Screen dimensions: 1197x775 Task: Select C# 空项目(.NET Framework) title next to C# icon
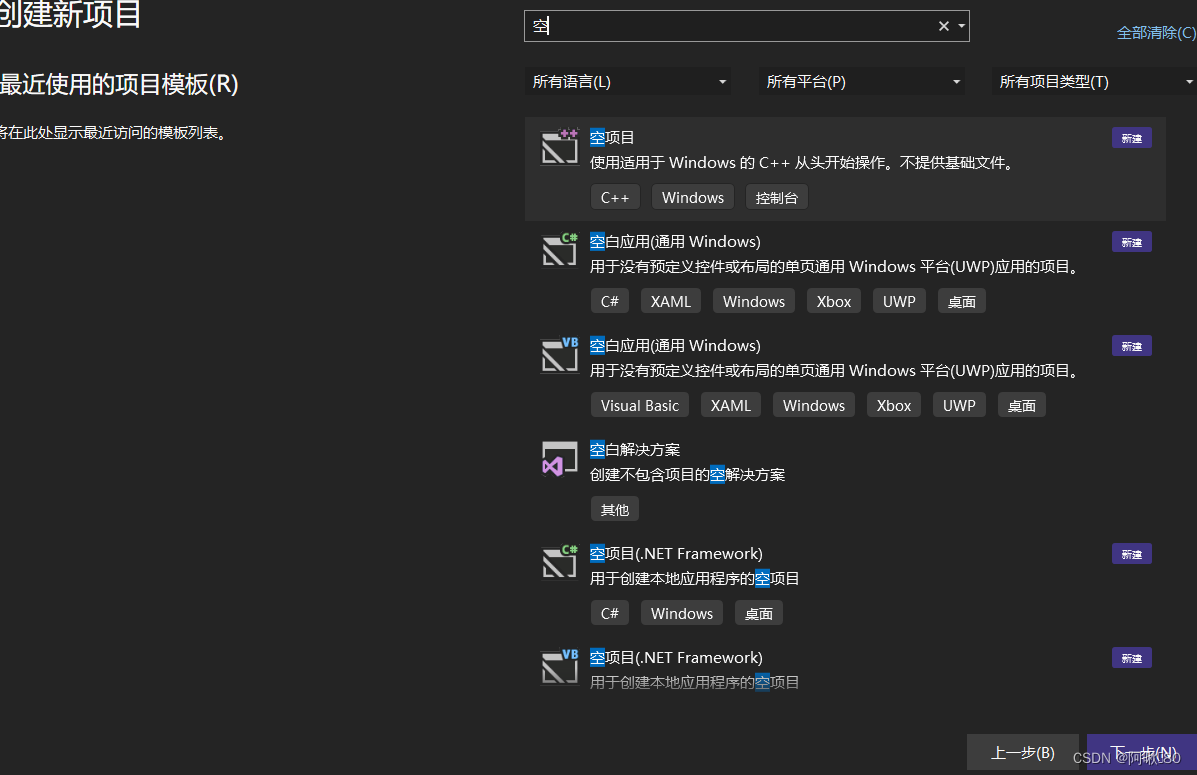676,554
